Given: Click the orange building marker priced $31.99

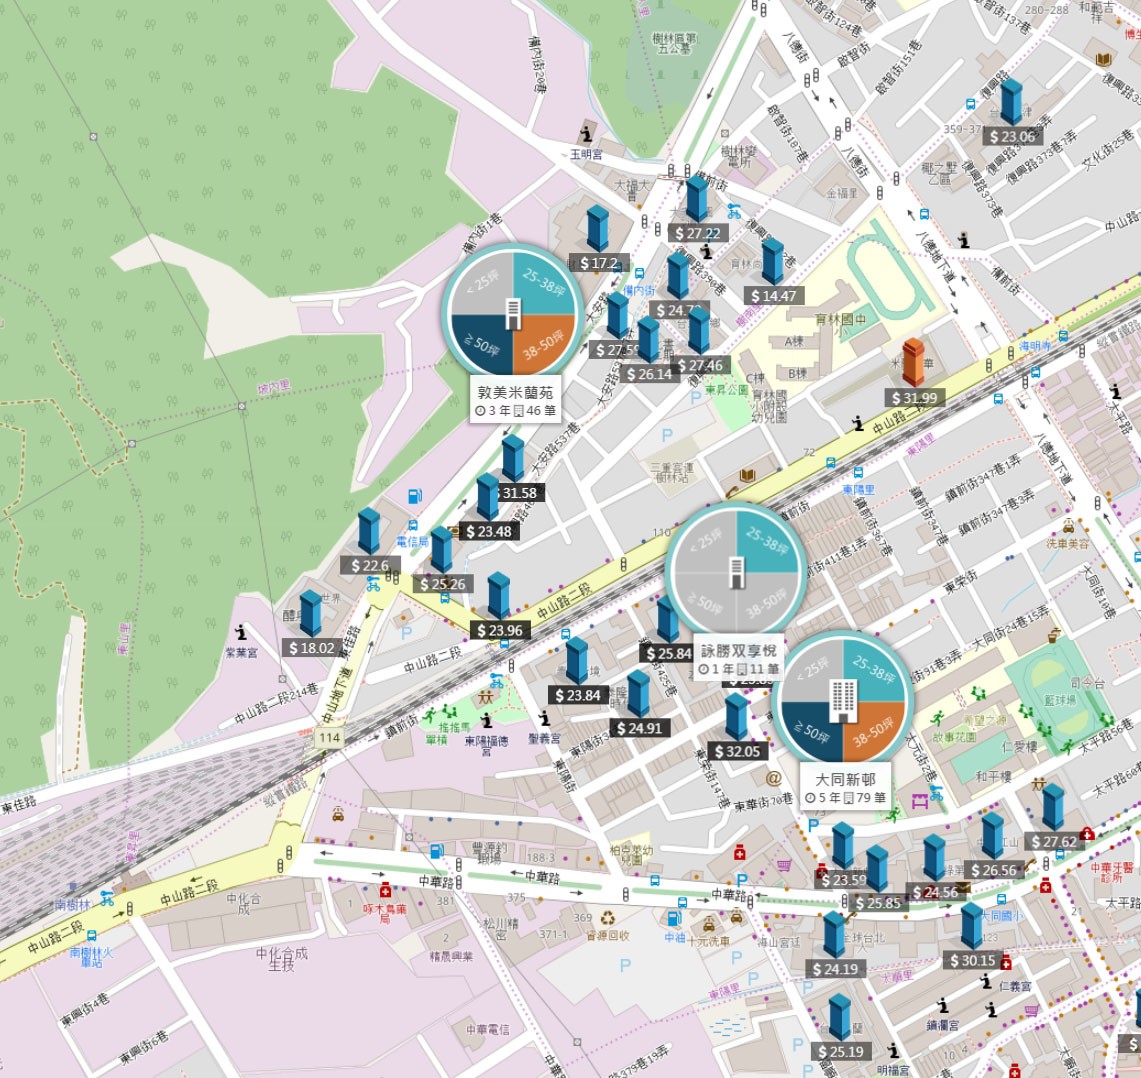Looking at the screenshot, I should coord(913,362).
